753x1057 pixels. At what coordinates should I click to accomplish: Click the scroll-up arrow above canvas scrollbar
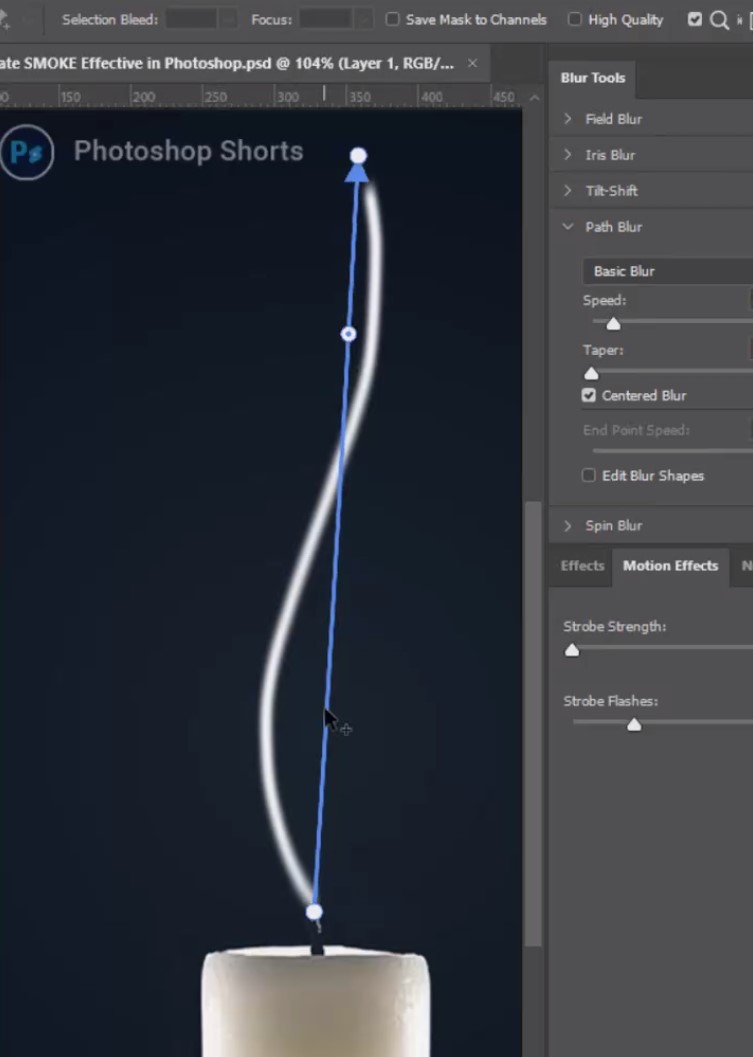[535, 98]
